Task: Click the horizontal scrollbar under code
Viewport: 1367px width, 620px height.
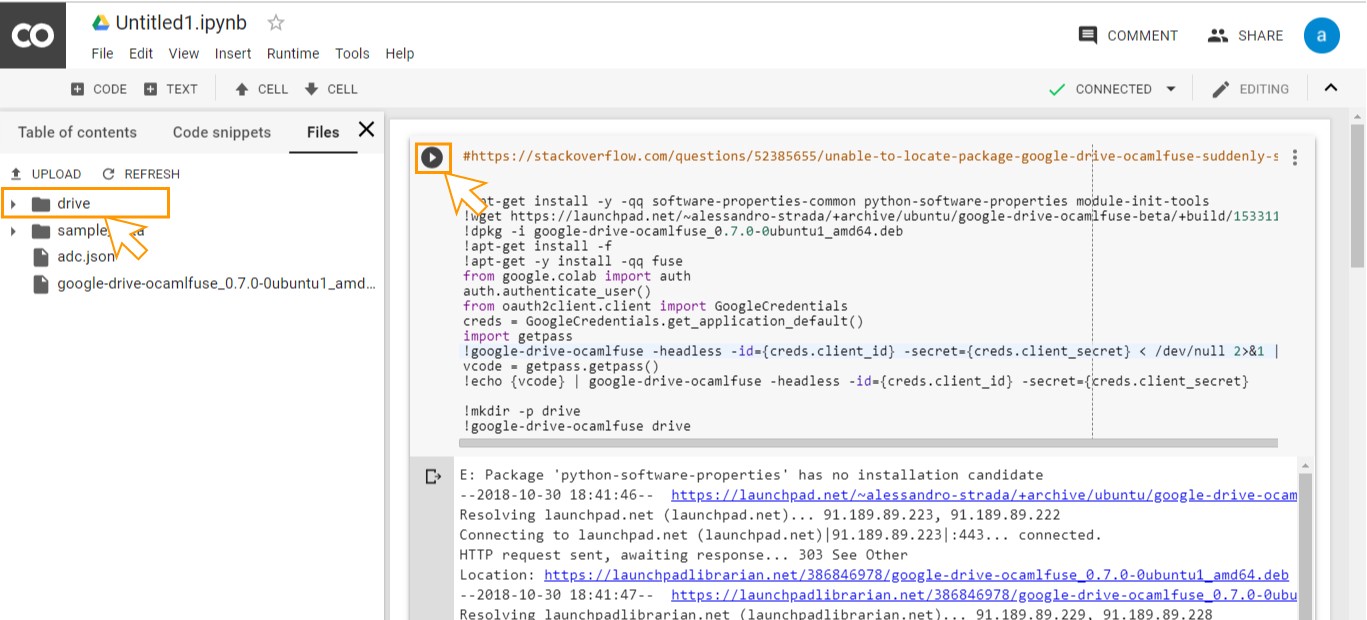Action: click(x=867, y=442)
